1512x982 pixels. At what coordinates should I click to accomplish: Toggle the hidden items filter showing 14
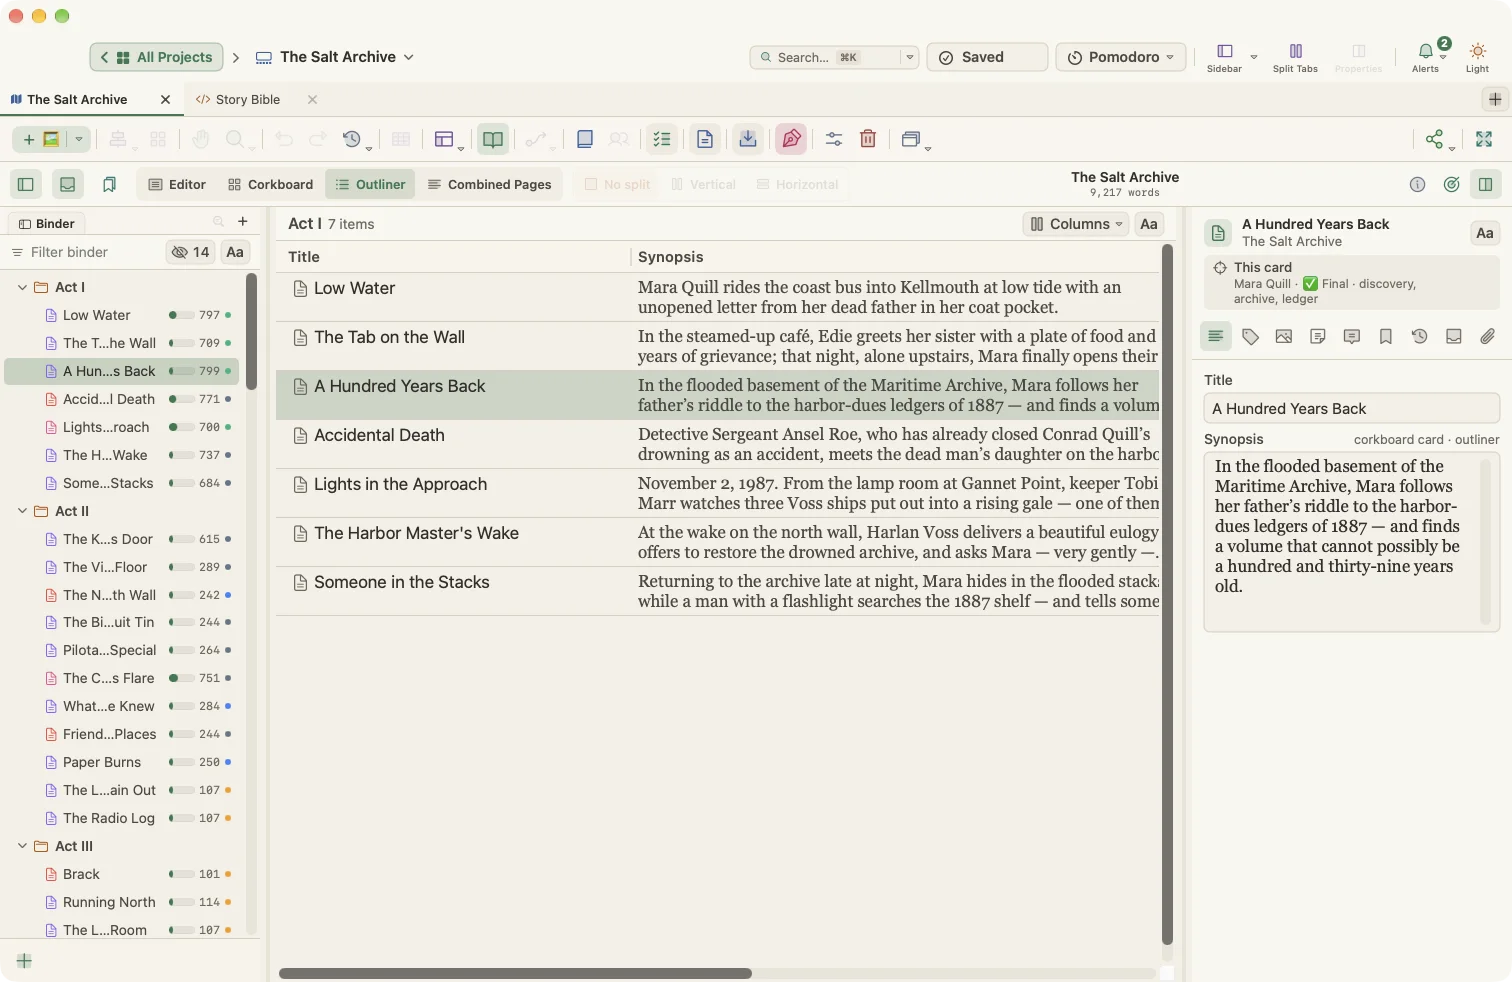pyautogui.click(x=190, y=252)
